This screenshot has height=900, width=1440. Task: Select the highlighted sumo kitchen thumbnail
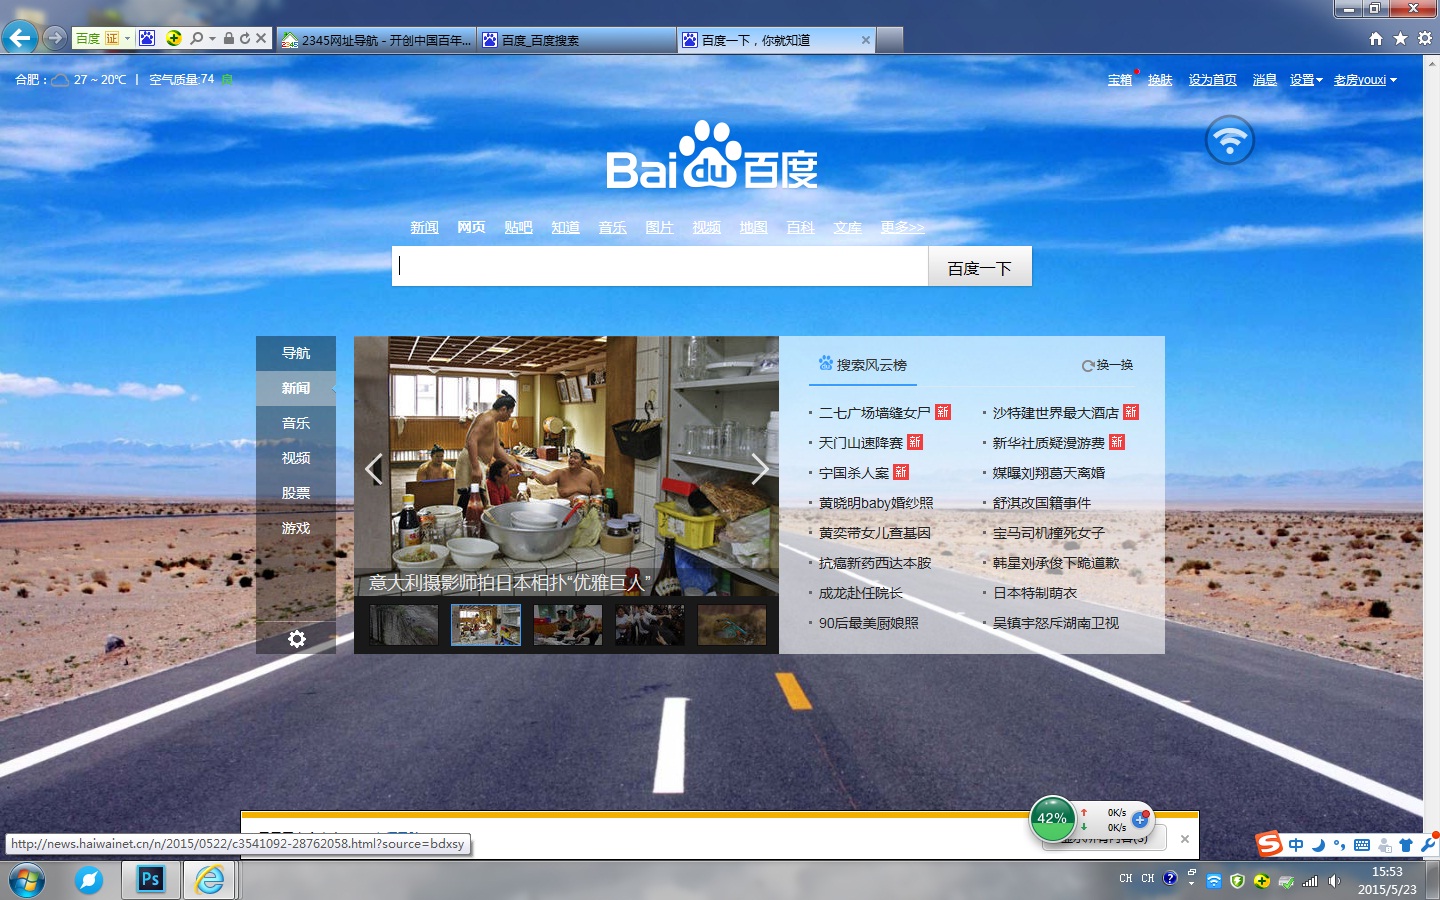point(486,625)
